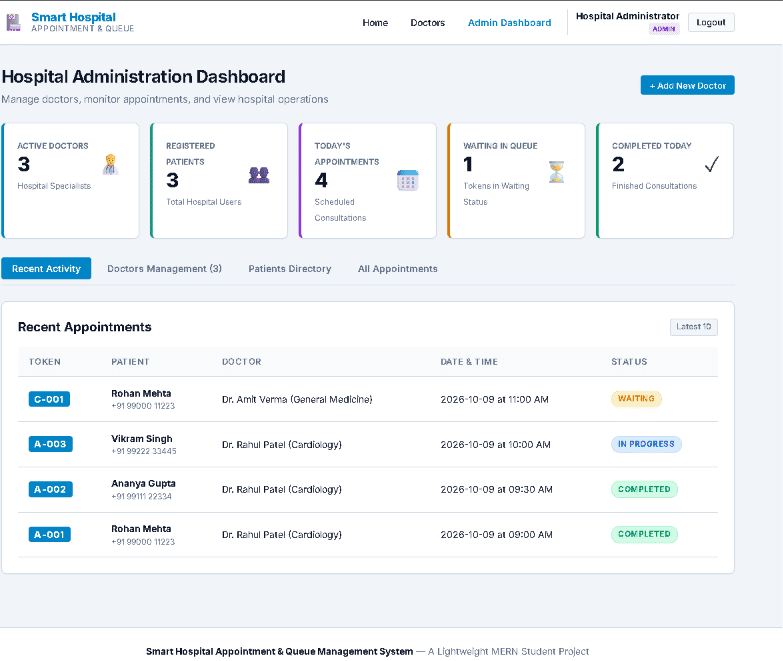Screen dimensions: 783x661
Task: Click the Waiting in Queue count 1
Action: (x=467, y=164)
